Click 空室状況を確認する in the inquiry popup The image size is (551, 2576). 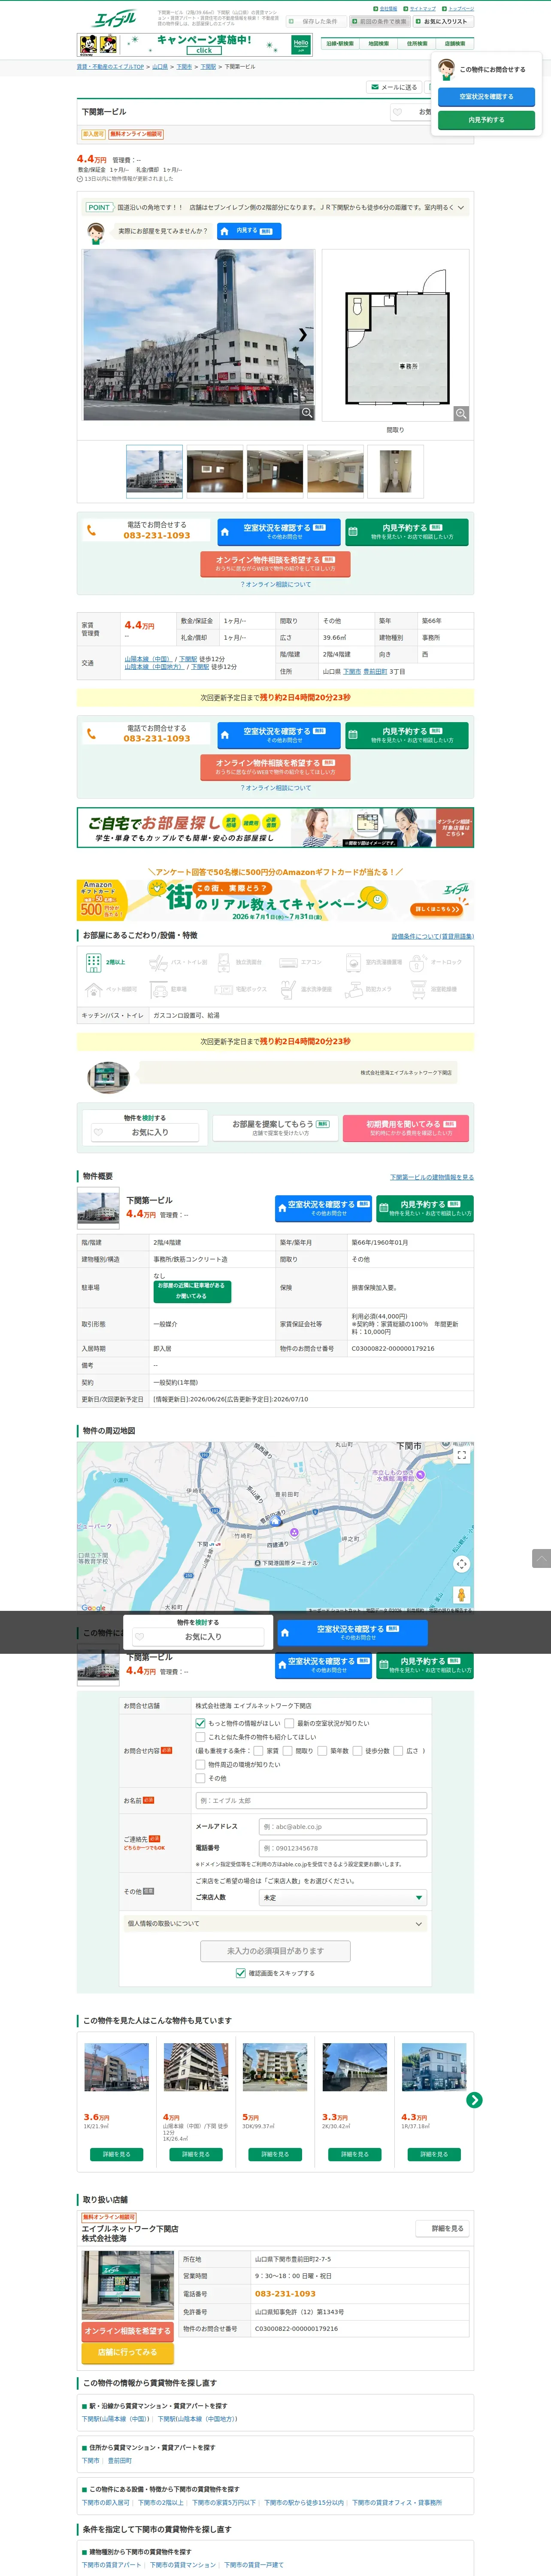click(x=486, y=97)
